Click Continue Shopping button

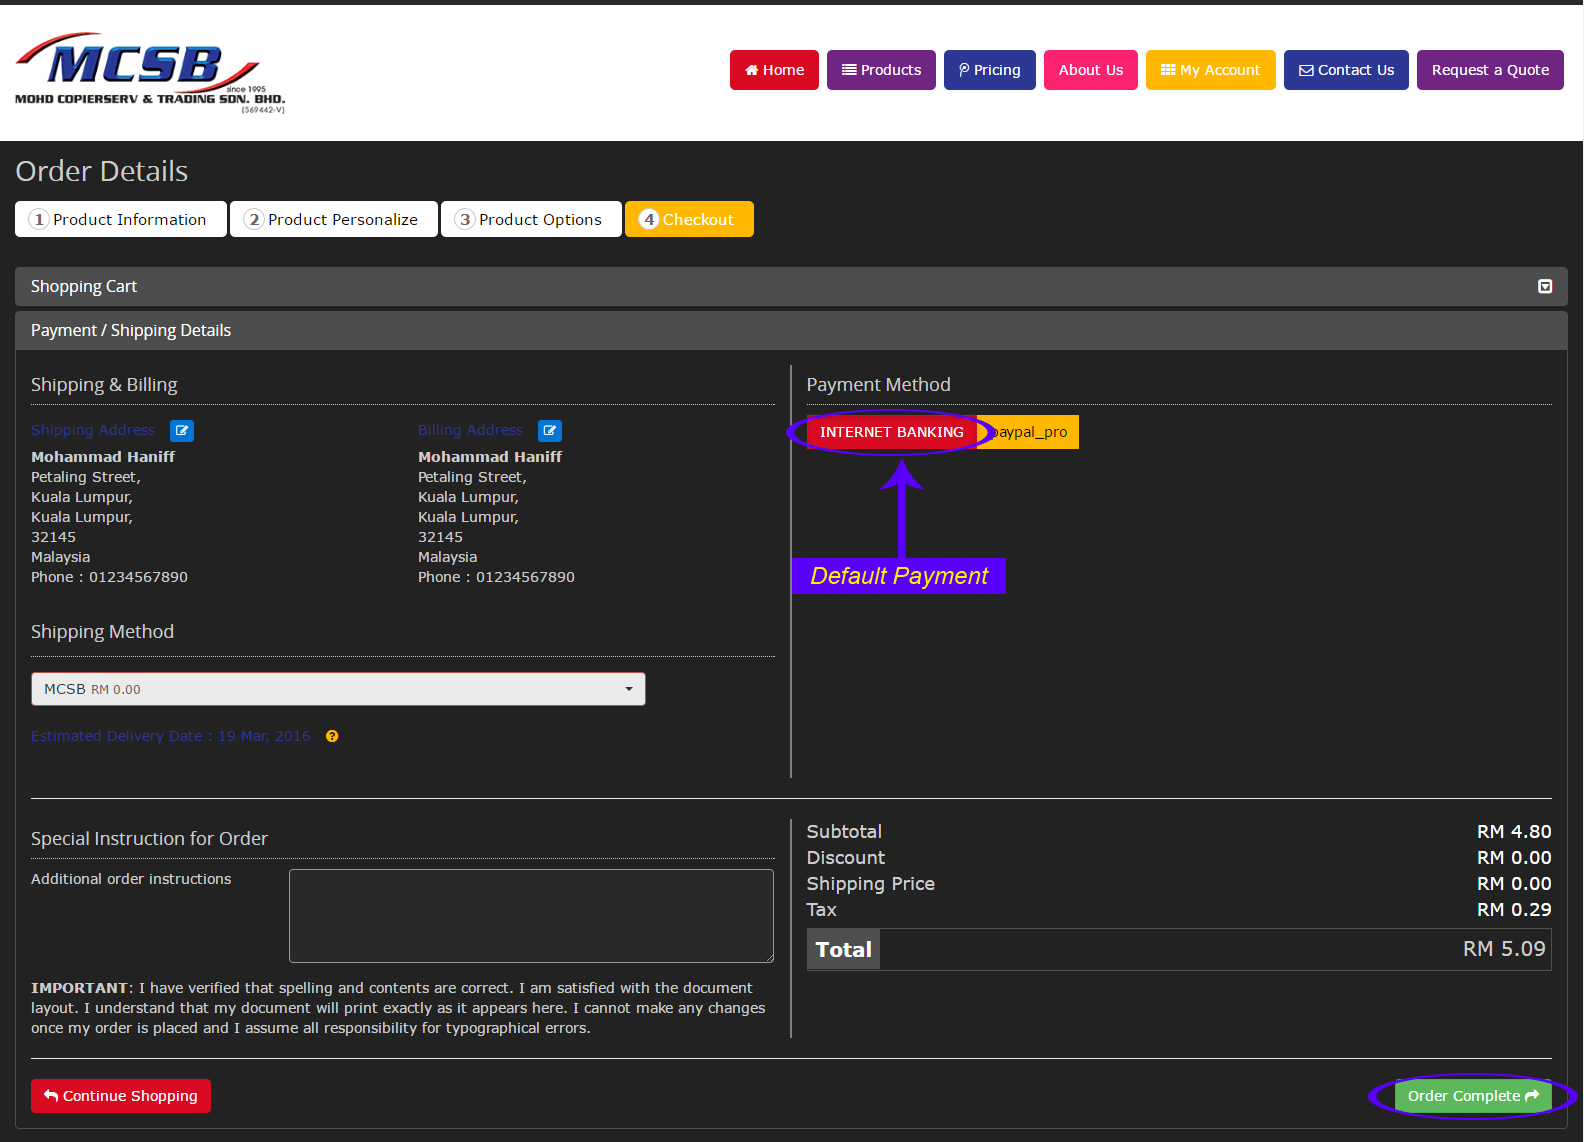[121, 1096]
